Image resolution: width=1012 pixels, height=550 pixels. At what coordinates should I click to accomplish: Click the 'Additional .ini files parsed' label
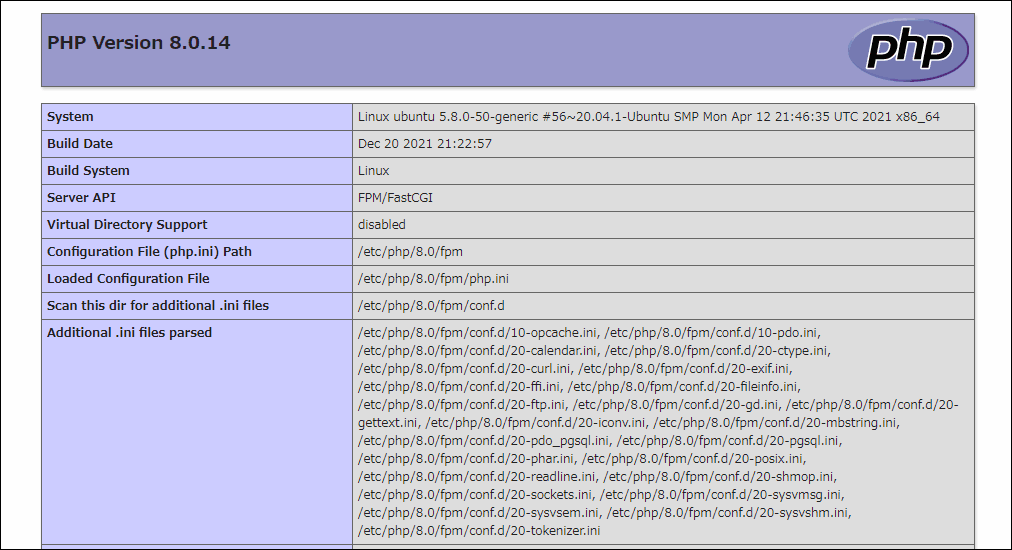[129, 333]
